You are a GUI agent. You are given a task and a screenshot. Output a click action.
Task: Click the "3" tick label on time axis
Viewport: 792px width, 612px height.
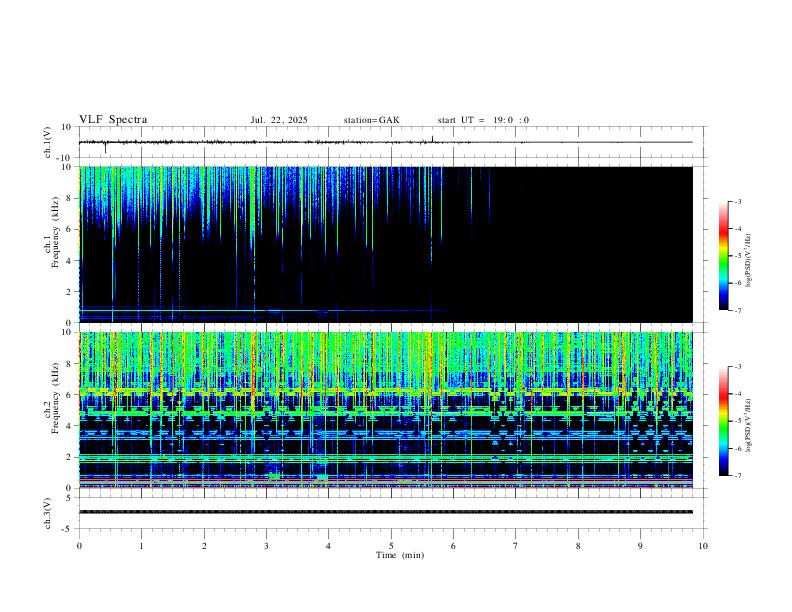(266, 546)
